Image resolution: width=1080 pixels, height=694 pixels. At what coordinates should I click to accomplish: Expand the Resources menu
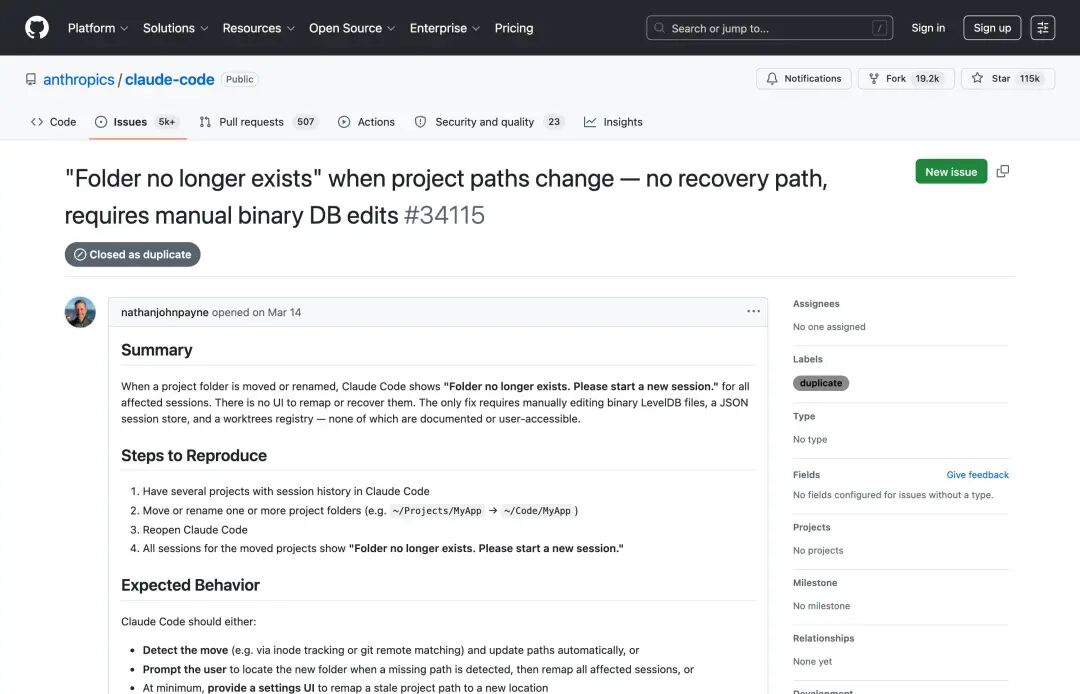[258, 28]
